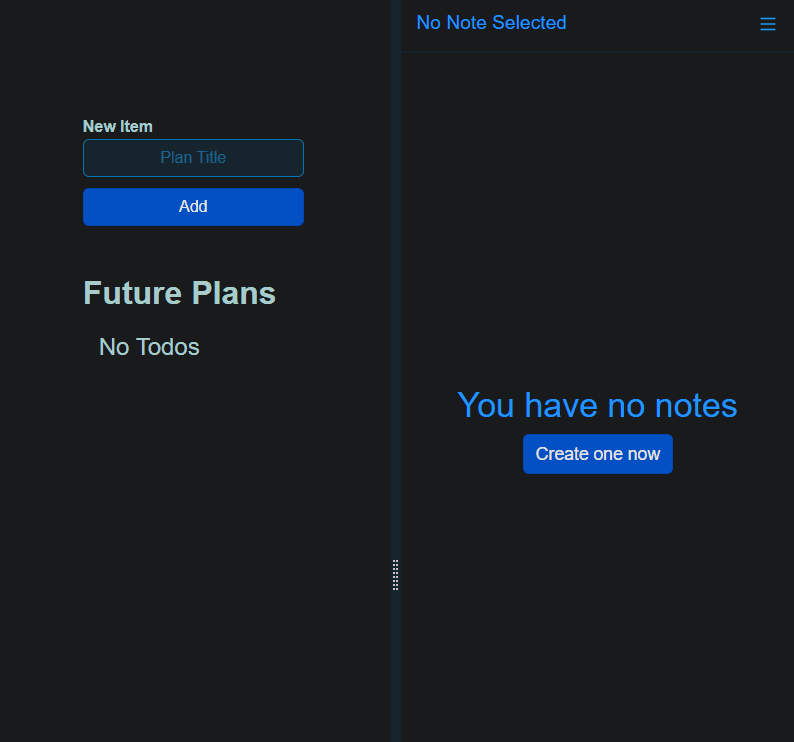Select the No Note Selected title
The image size is (794, 742).
(x=491, y=23)
